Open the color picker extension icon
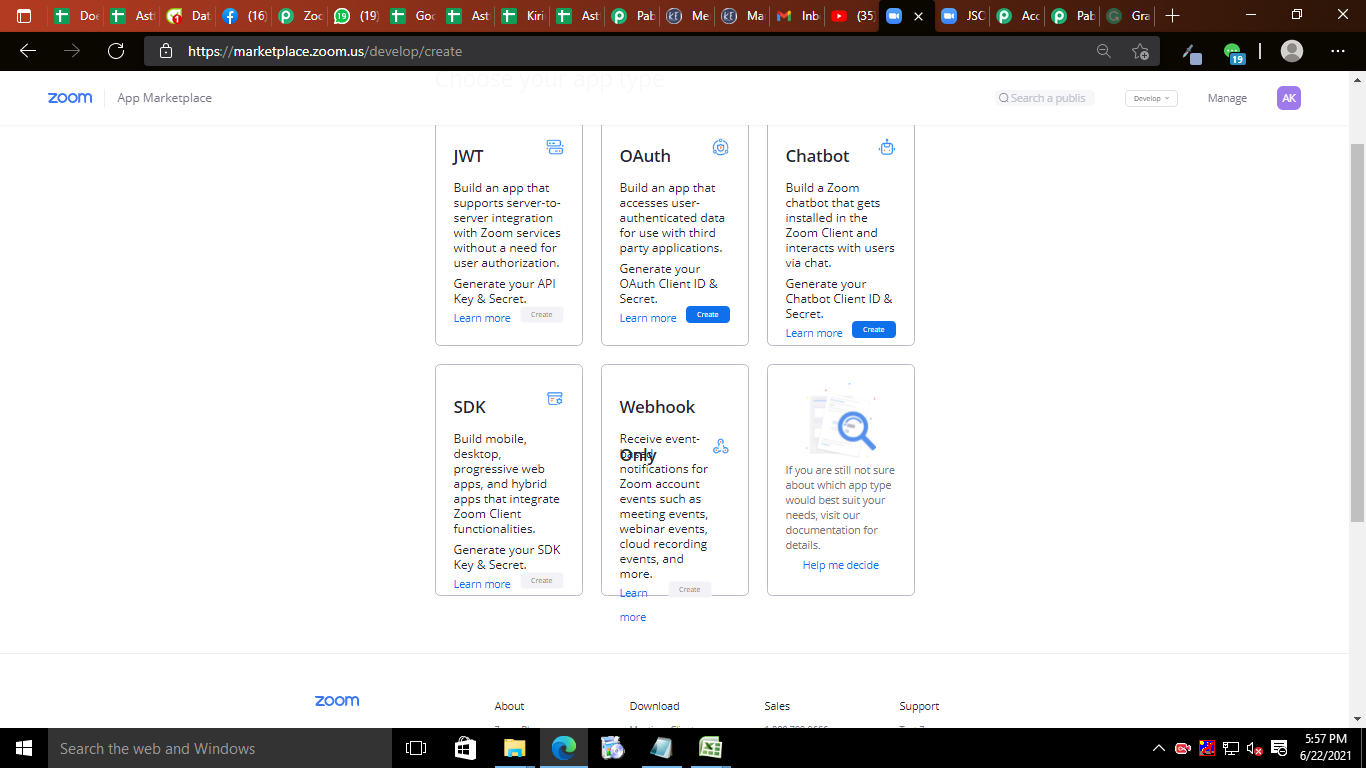This screenshot has height=768, width=1366. point(1191,52)
